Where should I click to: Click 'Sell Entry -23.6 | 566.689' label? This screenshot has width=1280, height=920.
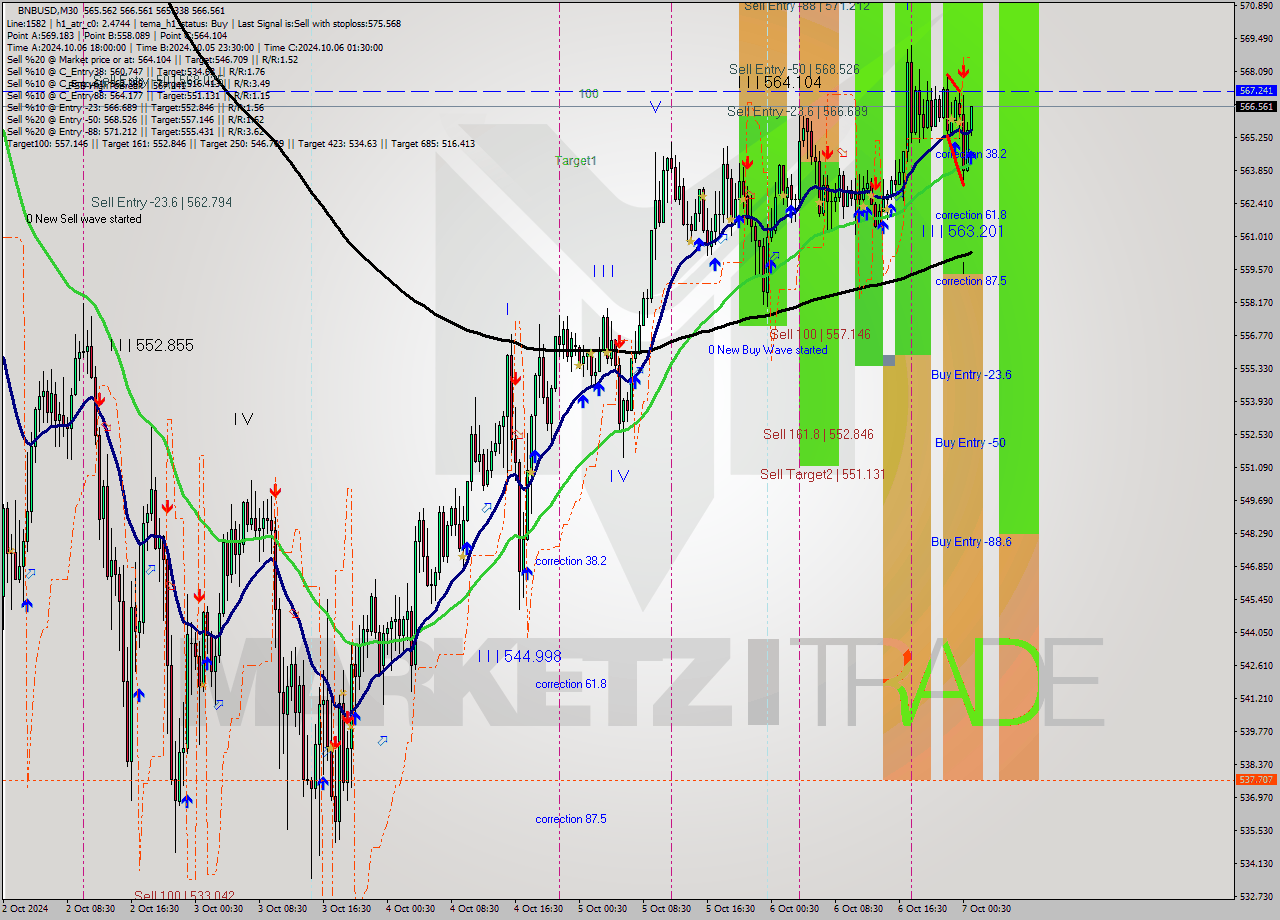pyautogui.click(x=798, y=111)
